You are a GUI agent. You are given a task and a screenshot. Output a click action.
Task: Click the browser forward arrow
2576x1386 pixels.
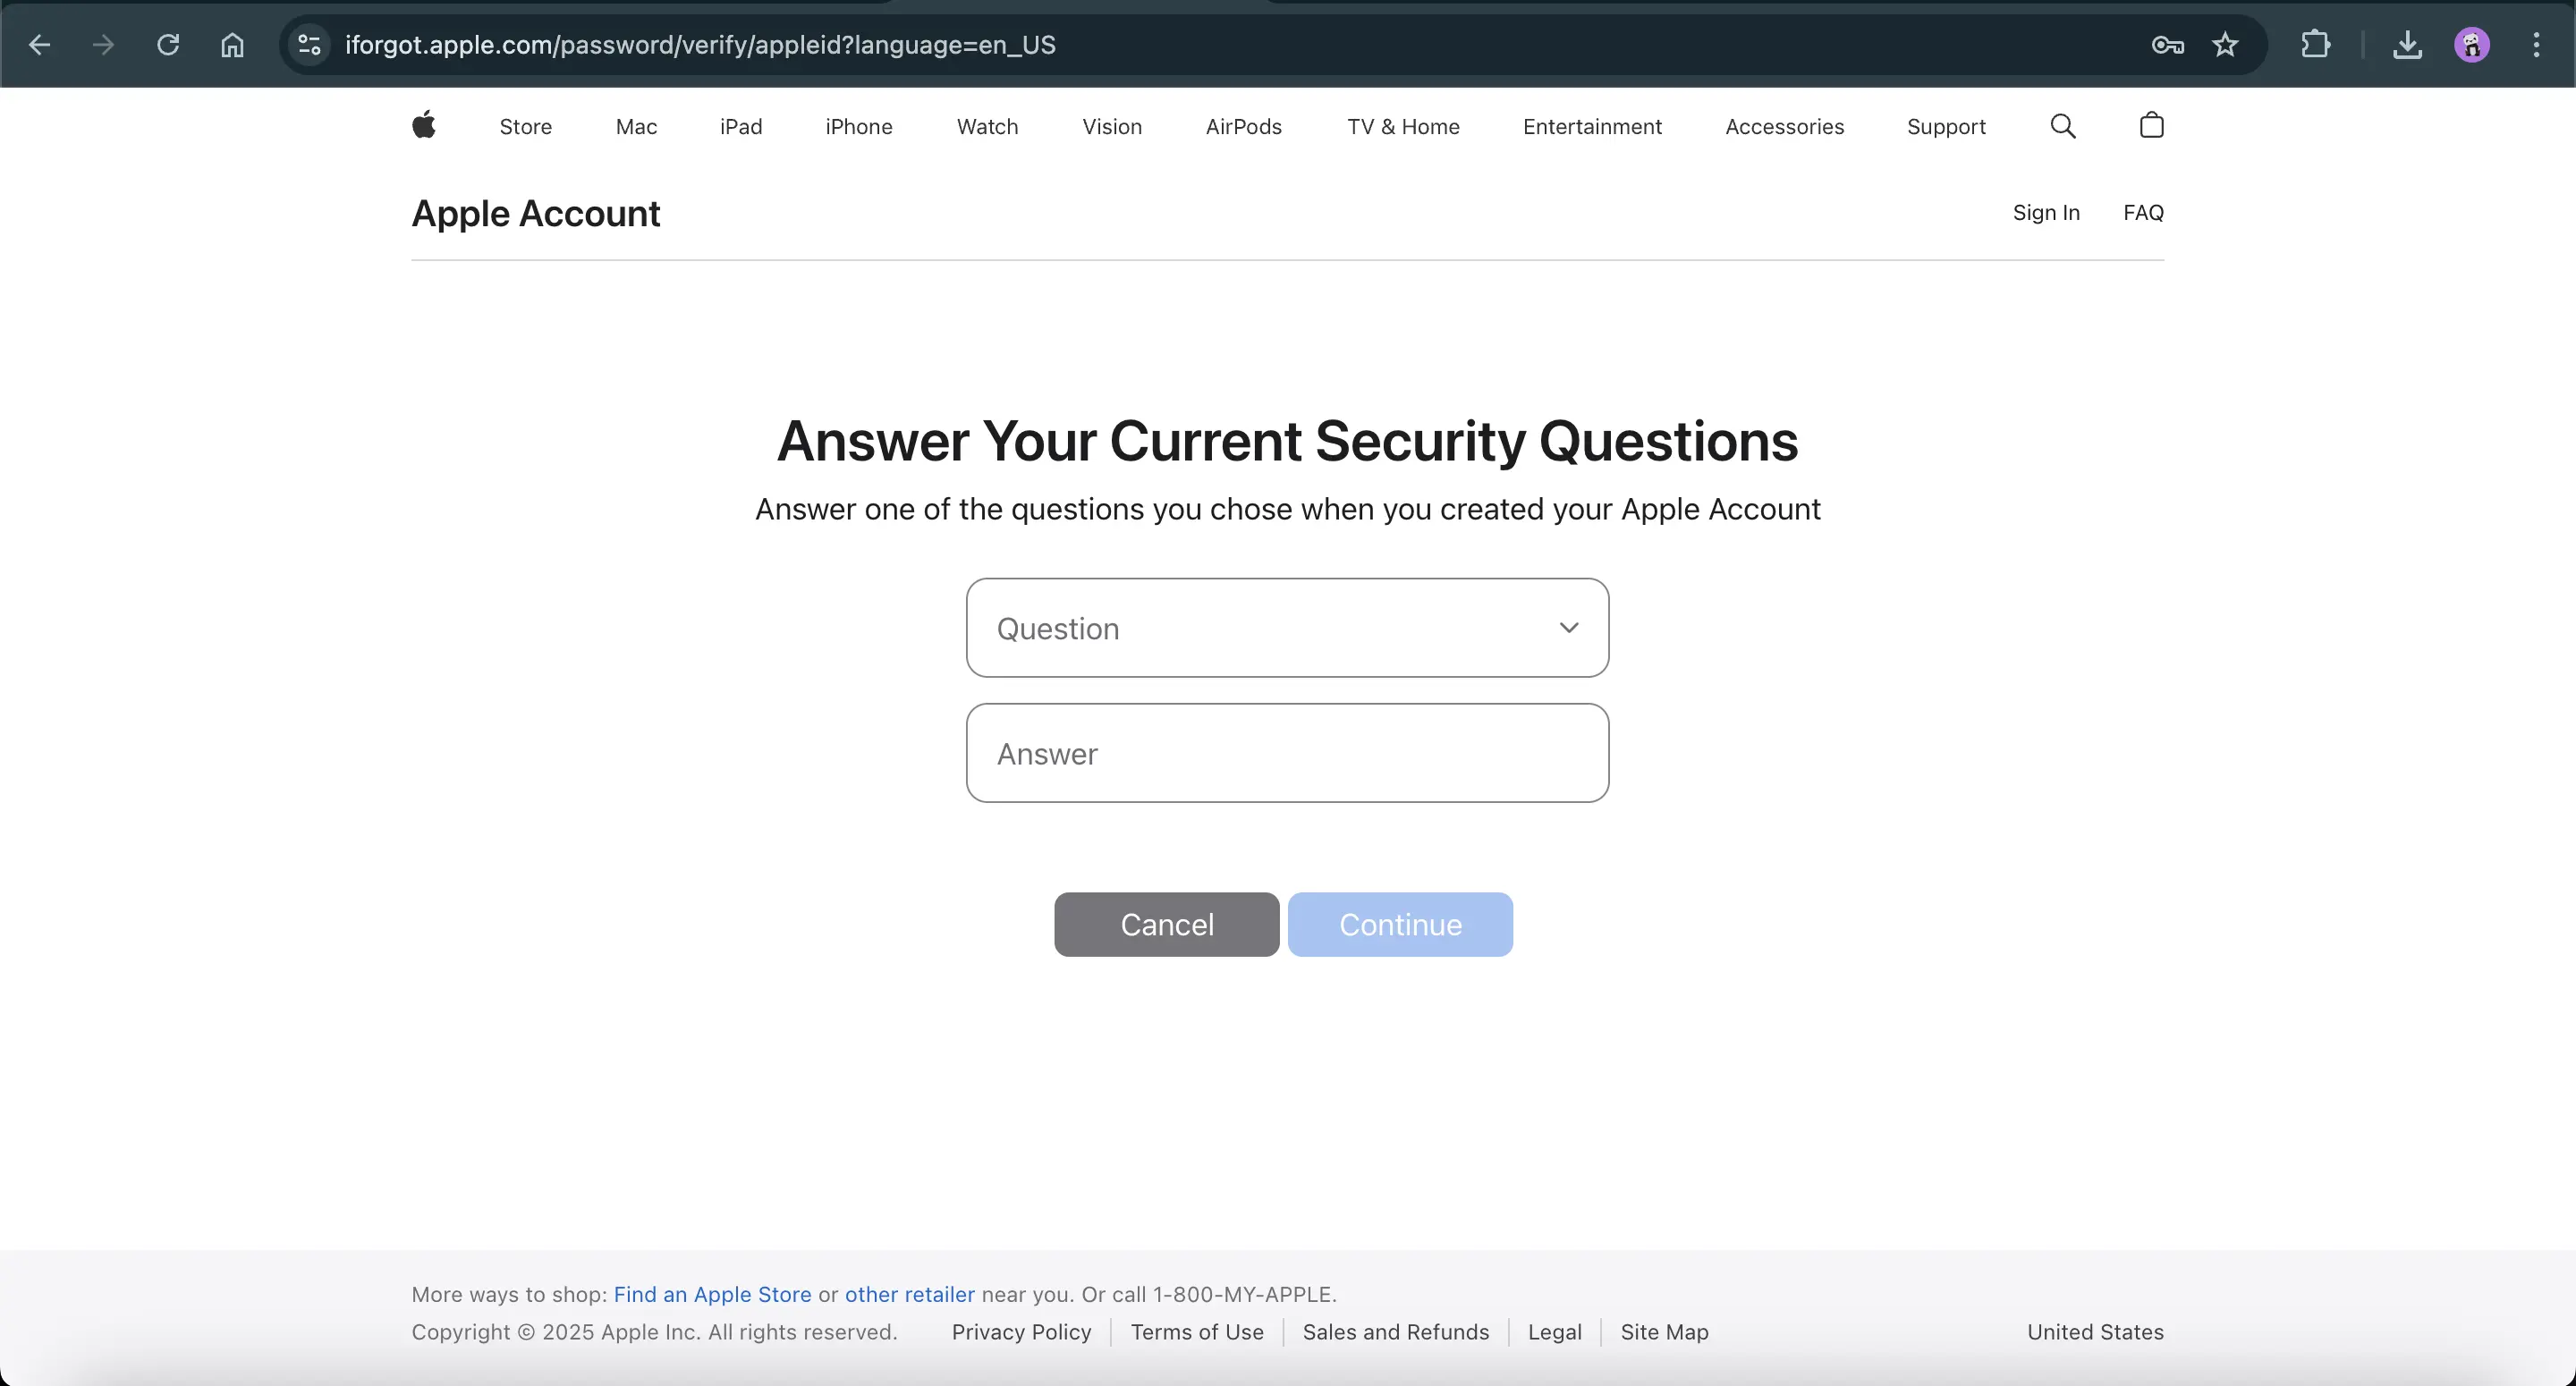click(x=103, y=45)
